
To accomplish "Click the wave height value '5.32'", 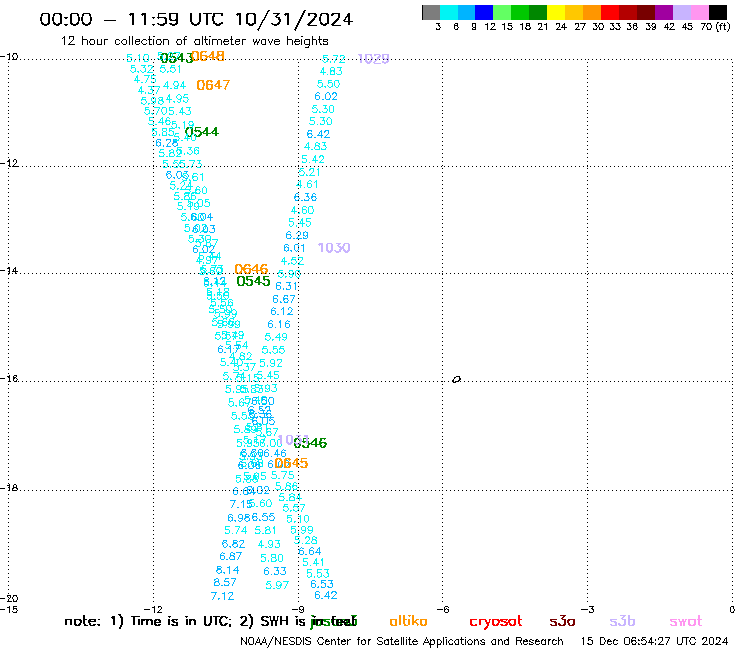I will pos(142,69).
